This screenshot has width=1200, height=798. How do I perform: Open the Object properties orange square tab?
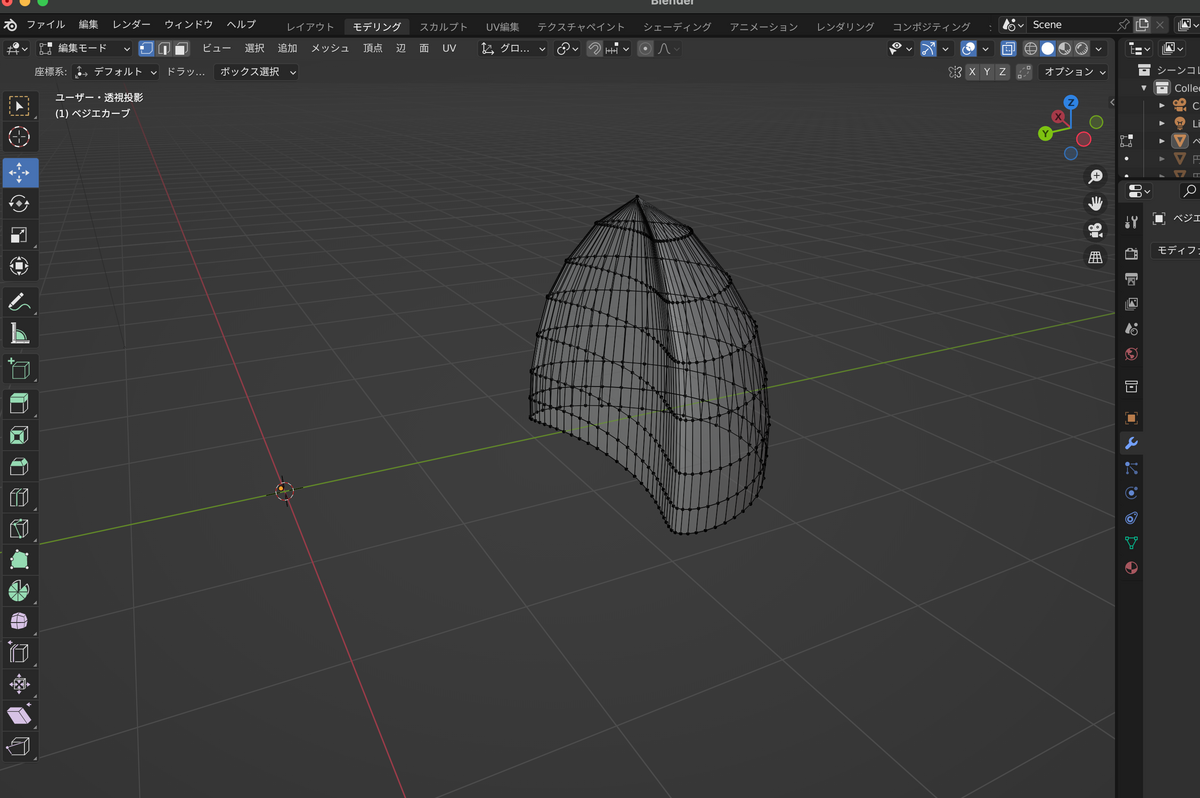pyautogui.click(x=1131, y=418)
